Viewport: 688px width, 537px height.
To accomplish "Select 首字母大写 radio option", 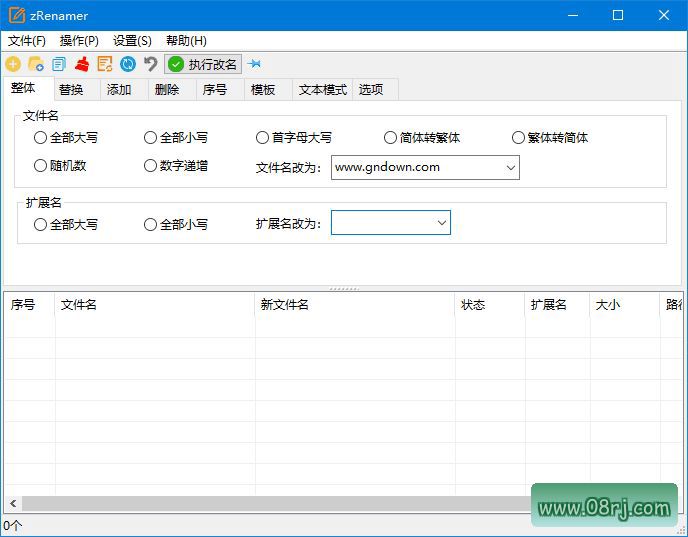I will point(294,138).
